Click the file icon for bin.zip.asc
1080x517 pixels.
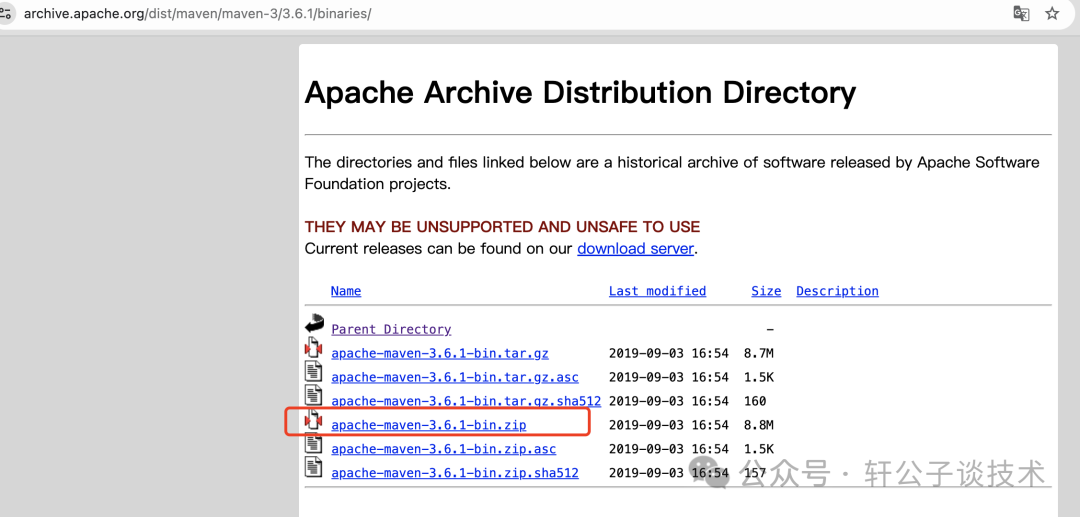tap(314, 443)
